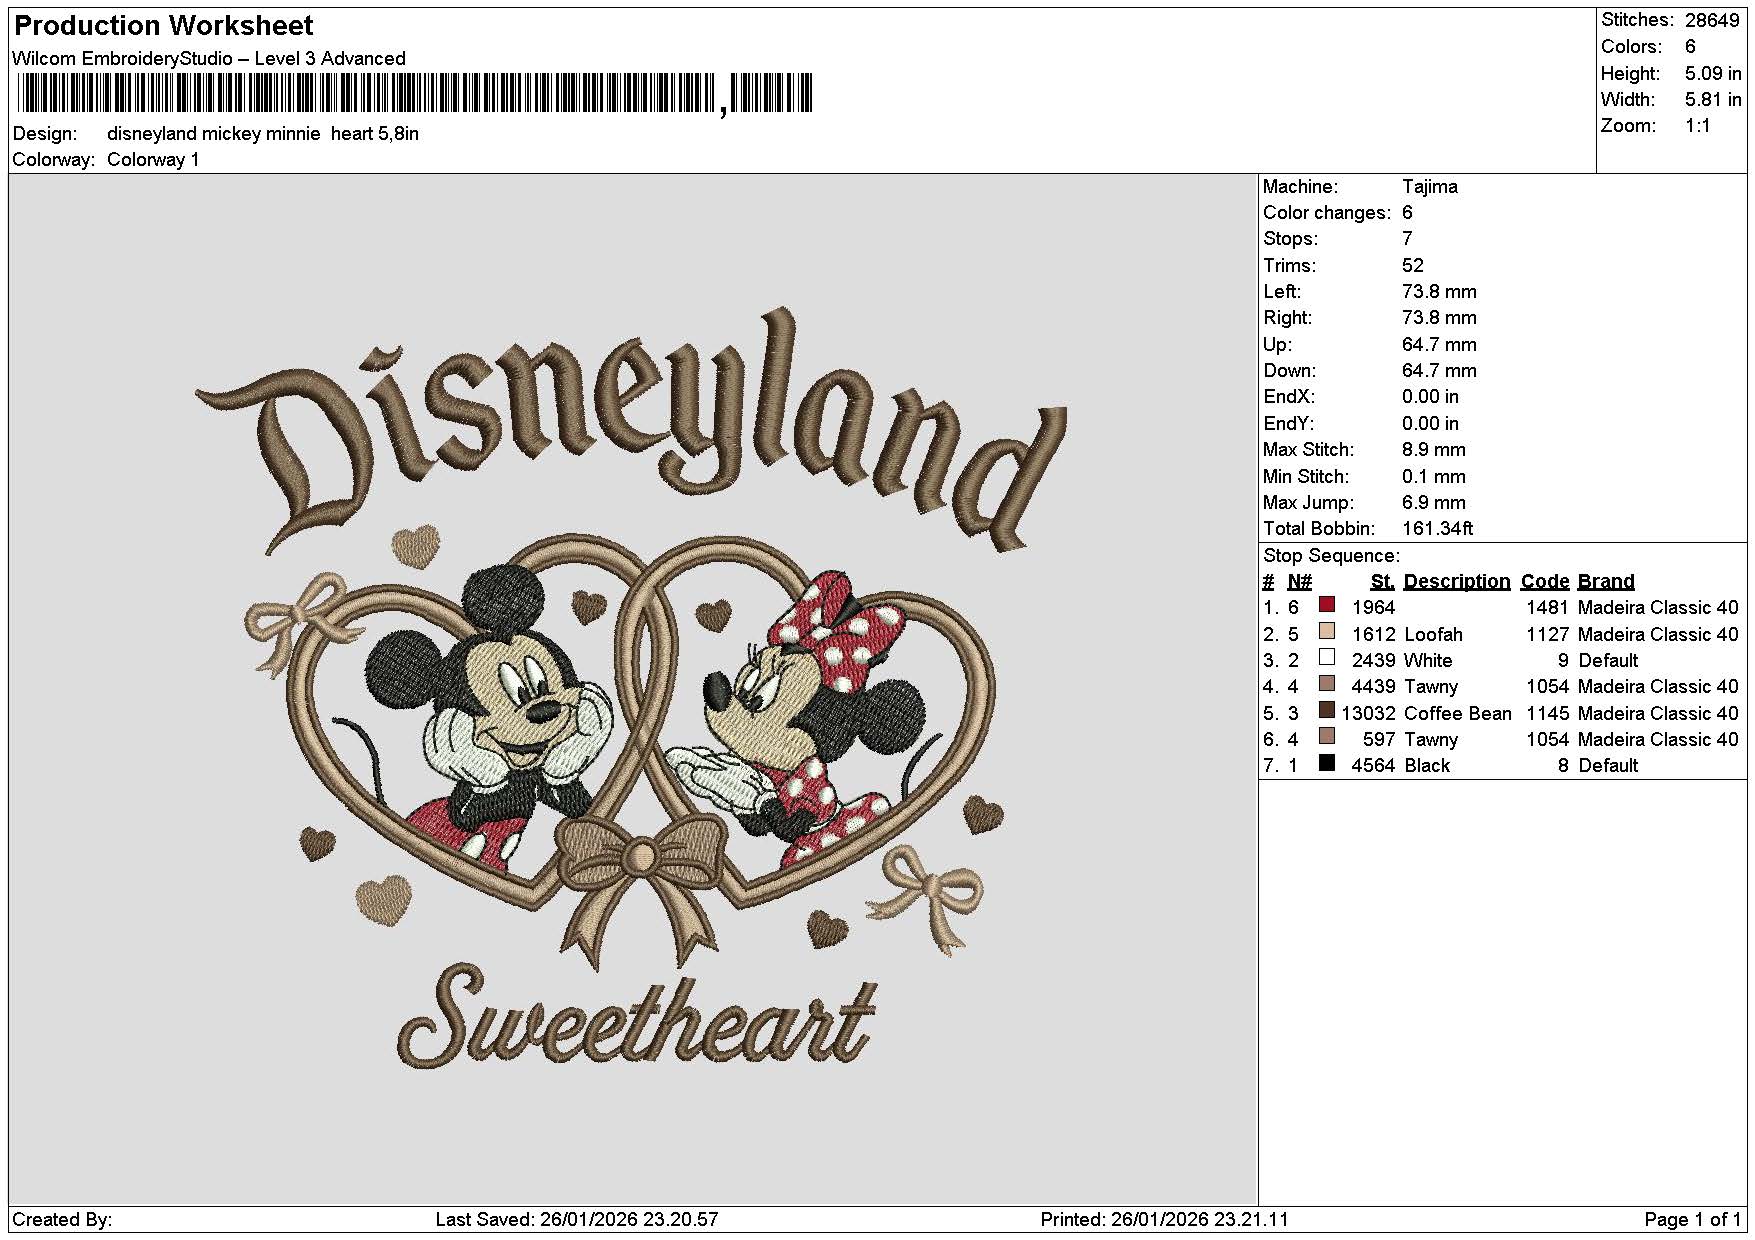Screen dimensions: 1755x1240
Task: Click the thread code "1145"
Action: 1548,714
